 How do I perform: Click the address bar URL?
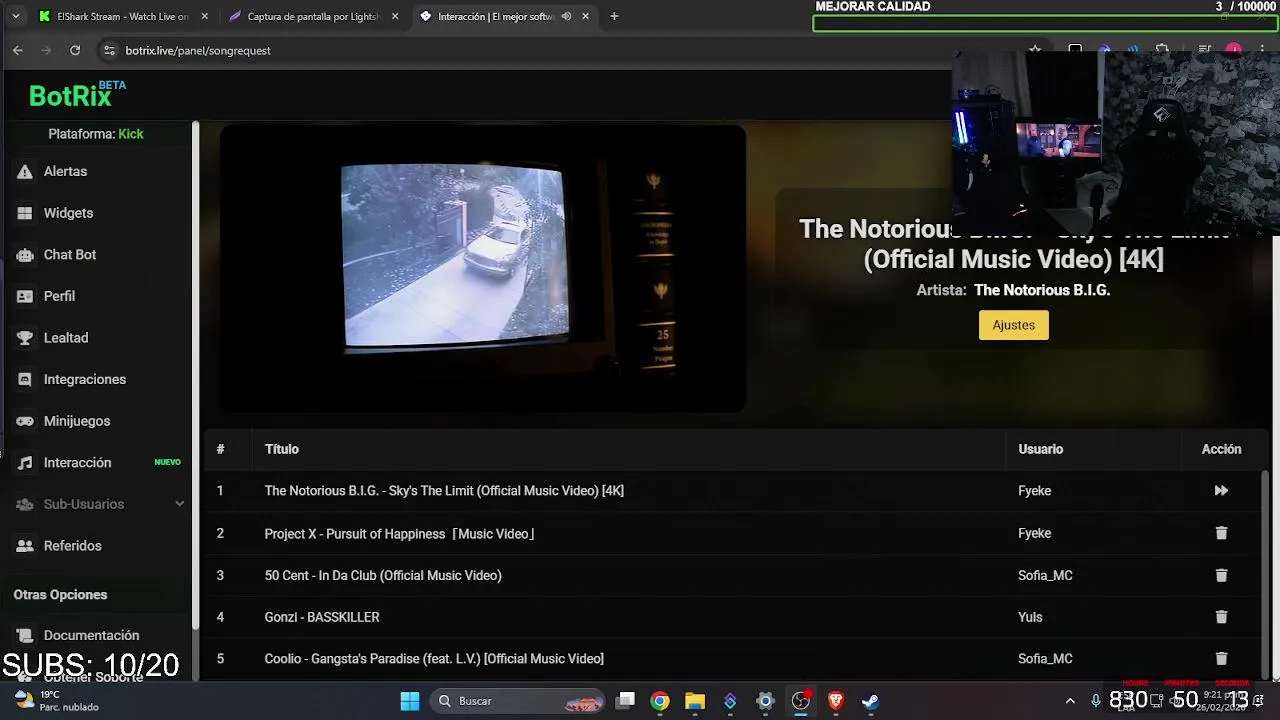198,50
